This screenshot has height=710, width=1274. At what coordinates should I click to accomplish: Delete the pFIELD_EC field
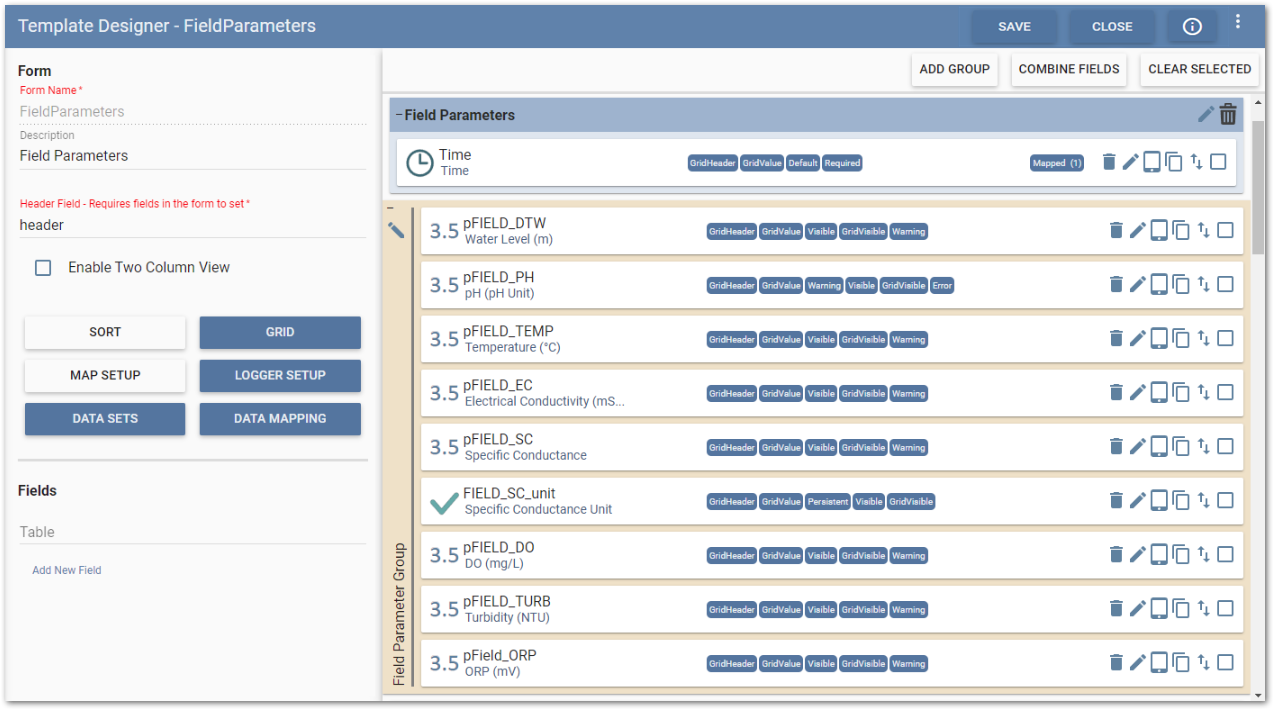[1116, 392]
